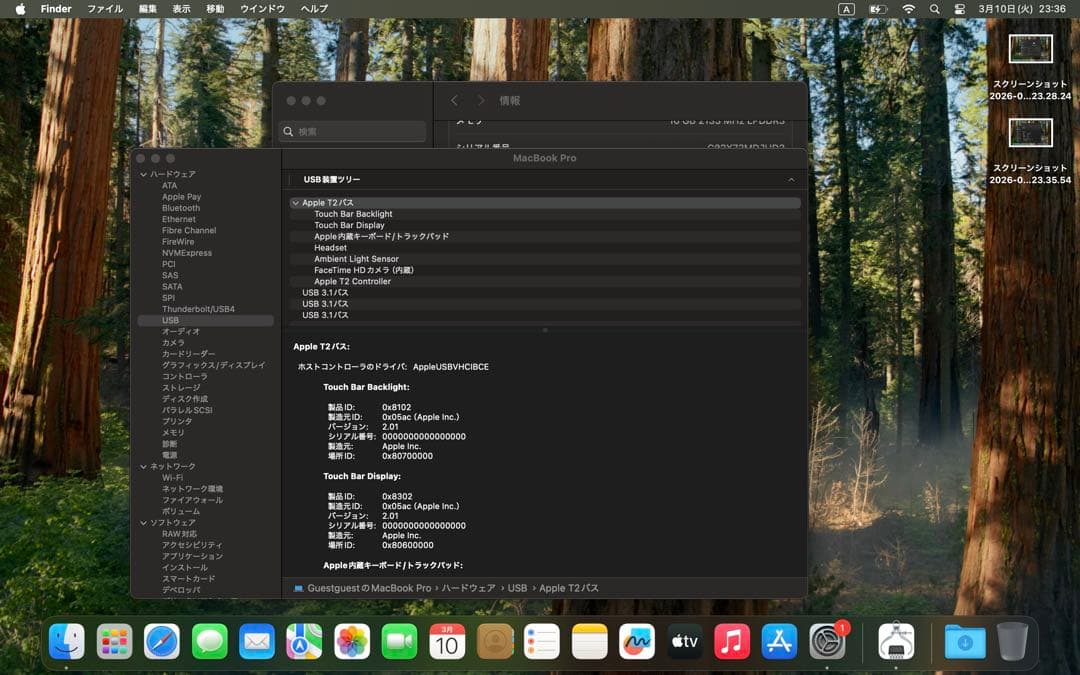Open Maps from the Dock
This screenshot has width=1080, height=675.
click(x=304, y=641)
